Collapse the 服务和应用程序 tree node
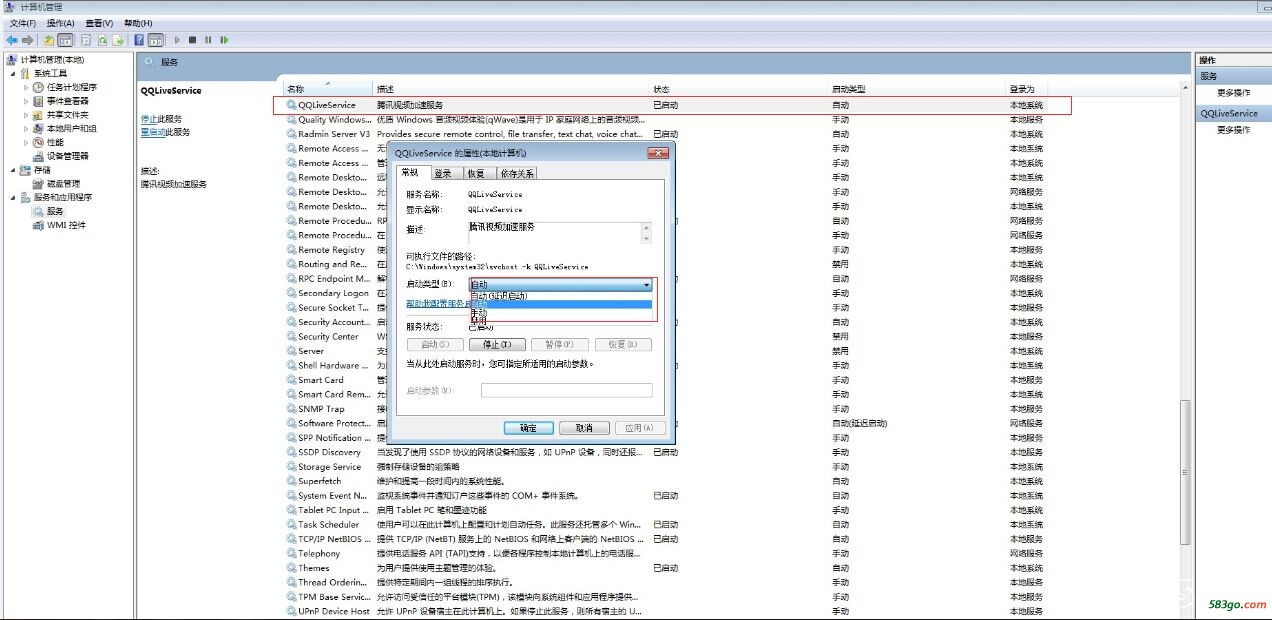The height and width of the screenshot is (620, 1272). pos(13,197)
